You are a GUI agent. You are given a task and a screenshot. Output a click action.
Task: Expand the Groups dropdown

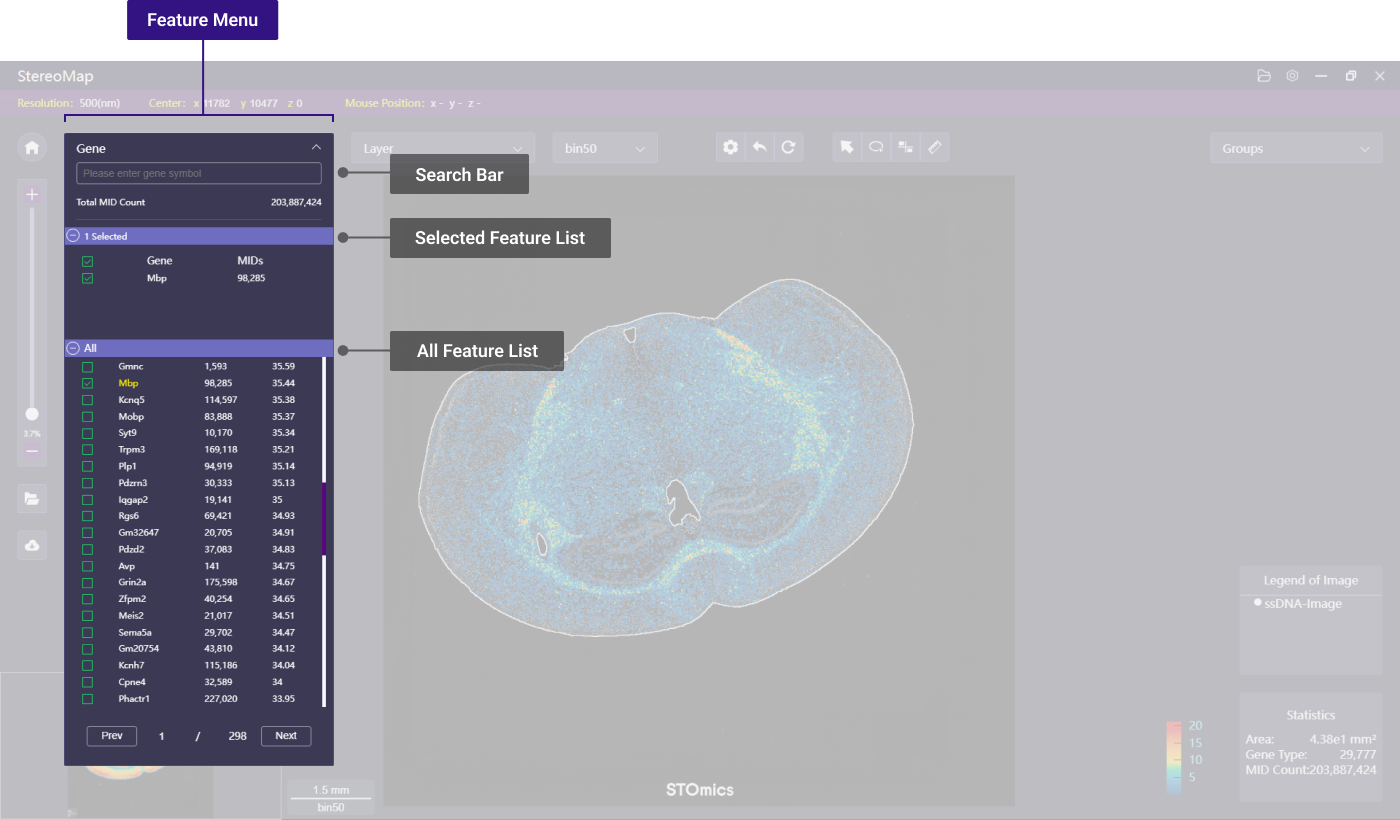[1295, 149]
